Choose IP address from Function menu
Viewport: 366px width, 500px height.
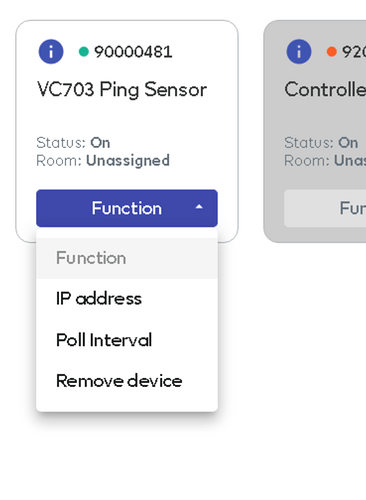point(127,299)
